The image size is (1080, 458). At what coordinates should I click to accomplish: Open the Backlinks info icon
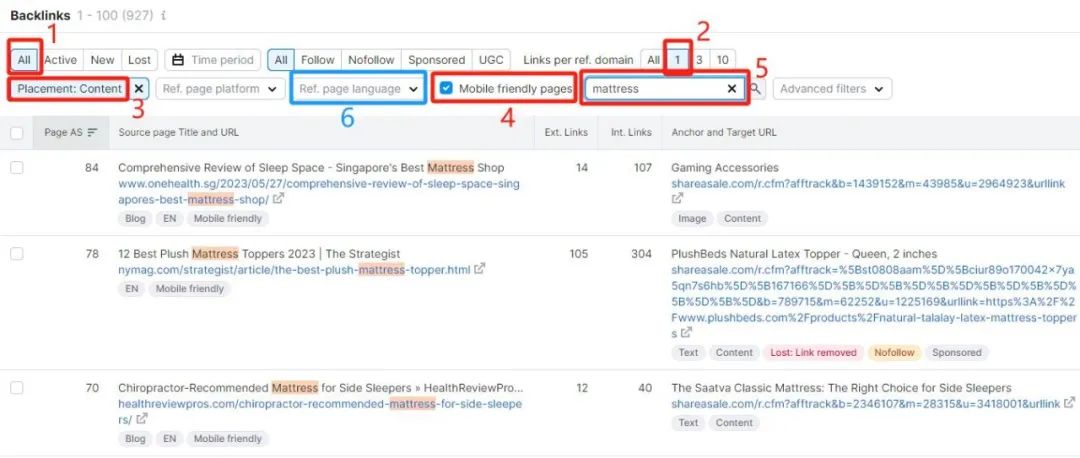click(163, 15)
